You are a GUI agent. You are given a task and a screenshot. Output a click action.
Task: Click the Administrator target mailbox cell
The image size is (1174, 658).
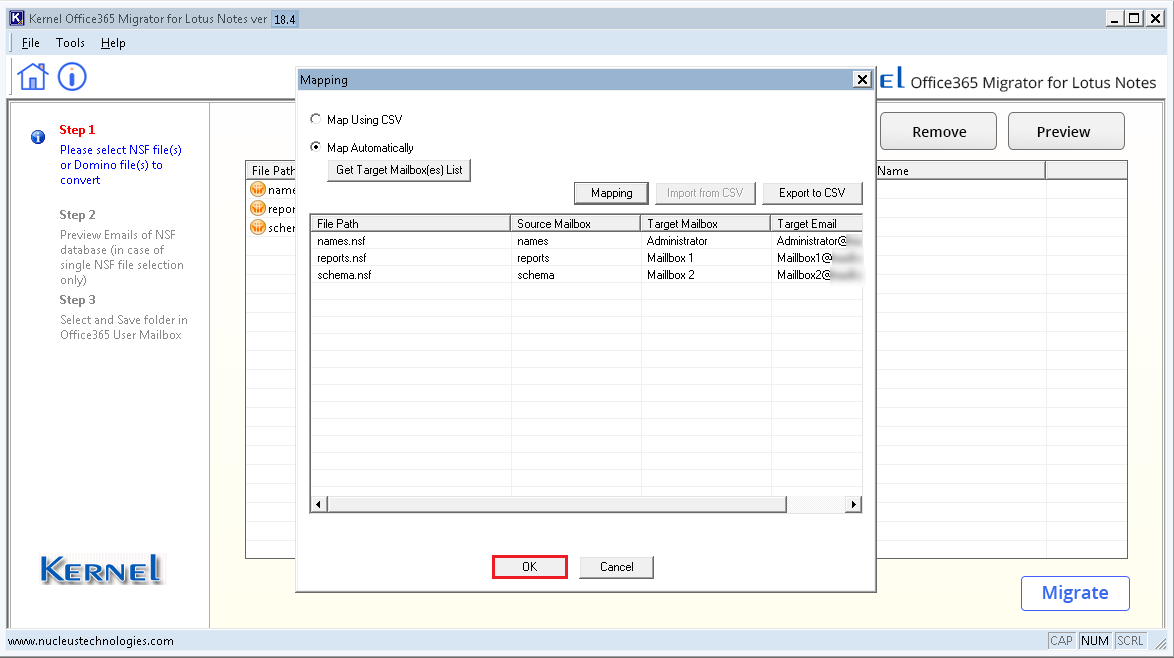tap(705, 241)
